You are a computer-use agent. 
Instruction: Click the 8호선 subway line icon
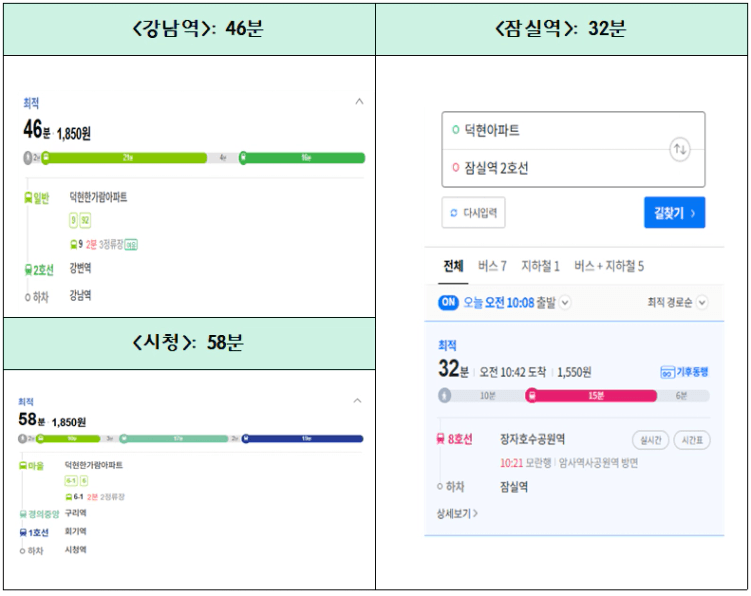(x=441, y=439)
